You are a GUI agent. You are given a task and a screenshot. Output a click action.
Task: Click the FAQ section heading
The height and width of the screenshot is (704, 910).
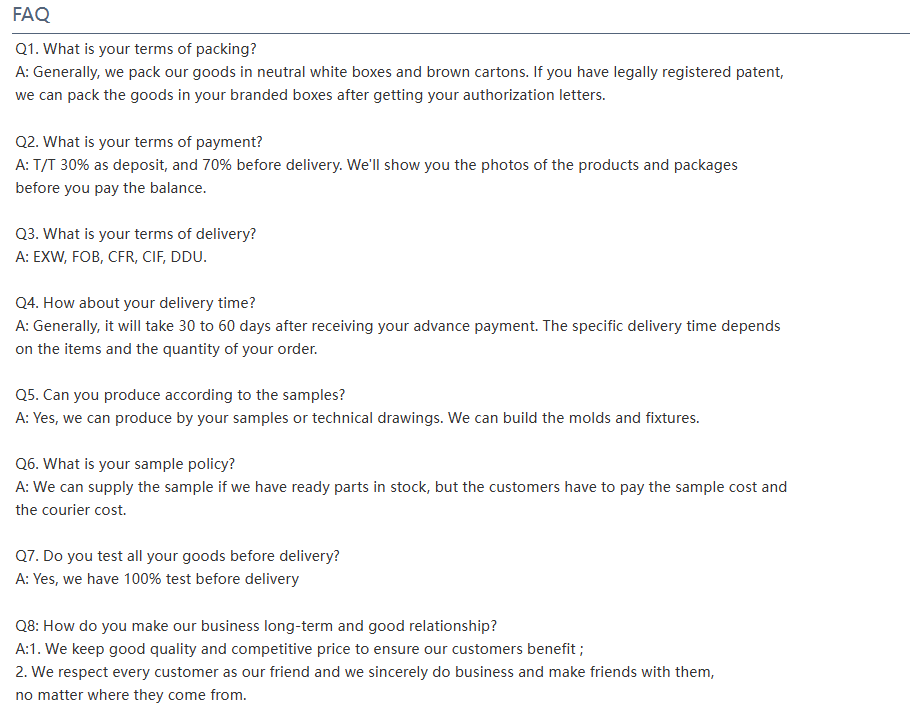click(31, 15)
